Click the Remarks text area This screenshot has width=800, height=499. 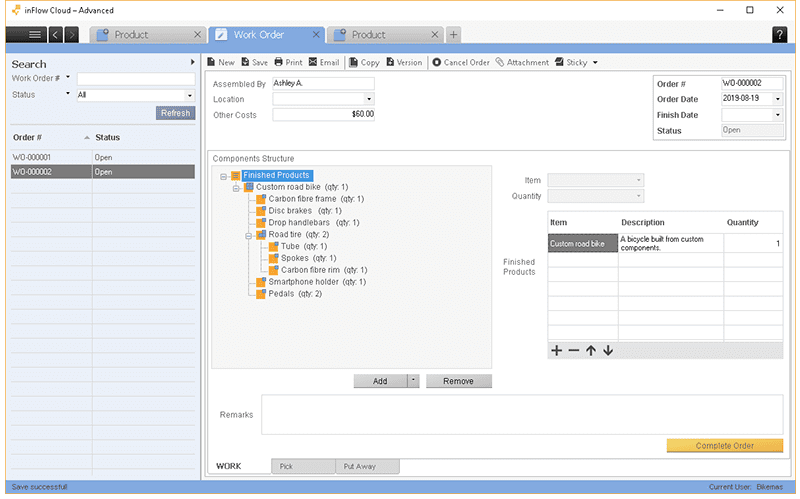pos(522,414)
